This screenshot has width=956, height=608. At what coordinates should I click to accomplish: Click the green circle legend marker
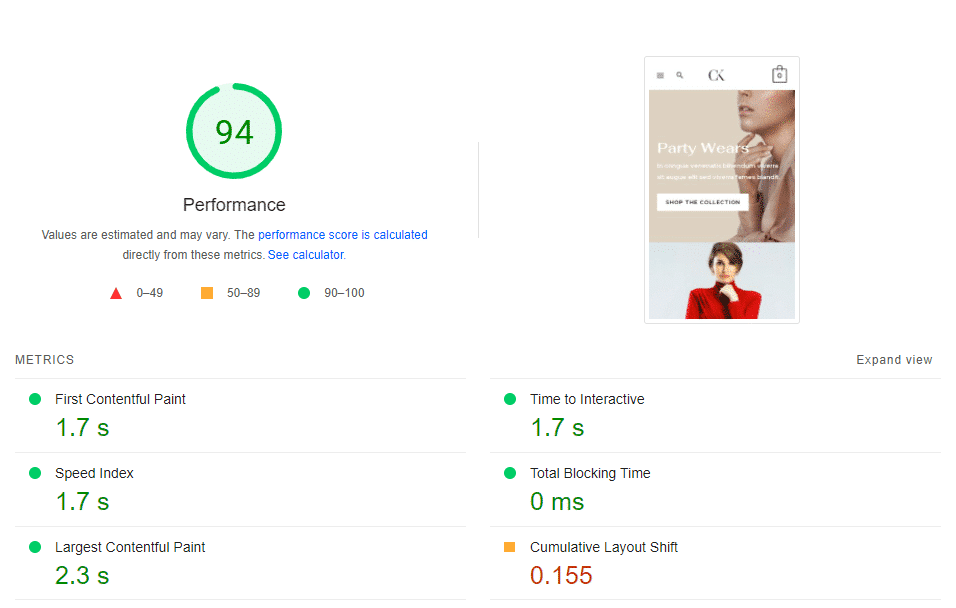click(303, 292)
